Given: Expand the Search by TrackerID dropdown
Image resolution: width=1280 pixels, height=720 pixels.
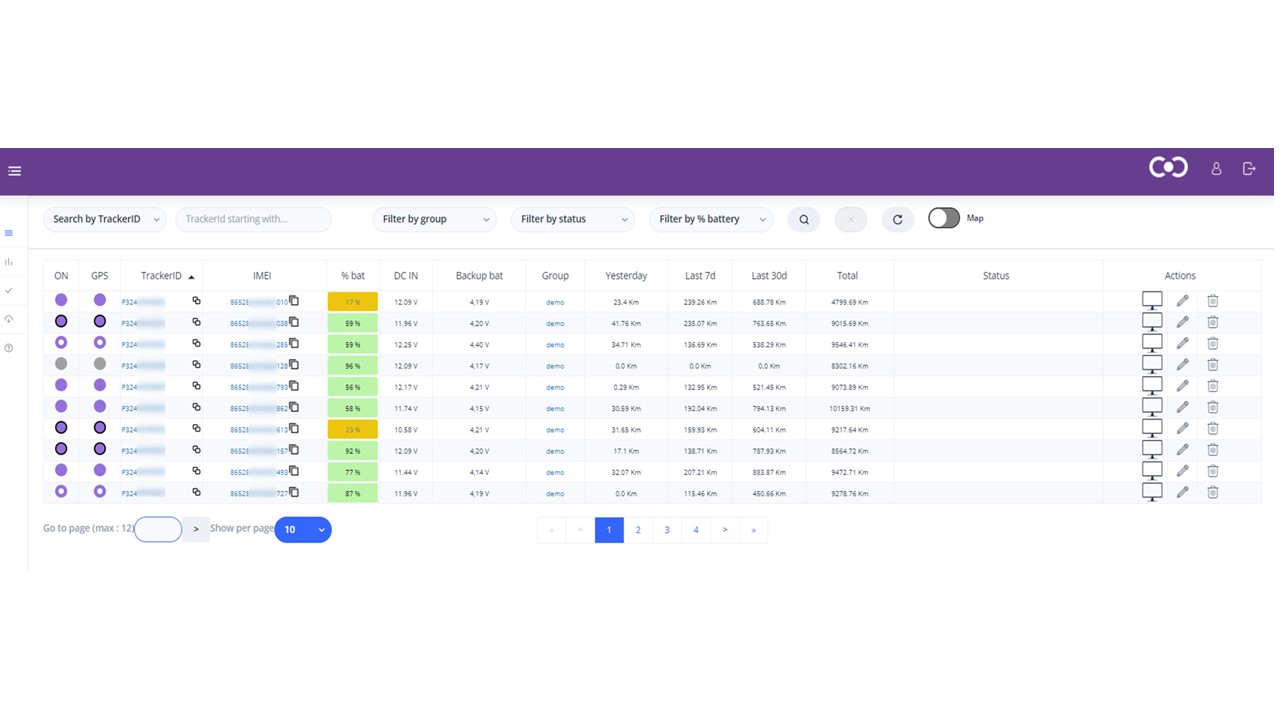Looking at the screenshot, I should (x=104, y=220).
